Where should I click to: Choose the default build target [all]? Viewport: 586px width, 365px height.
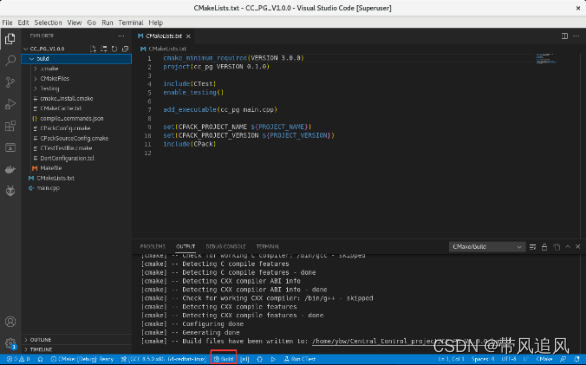[x=244, y=359]
